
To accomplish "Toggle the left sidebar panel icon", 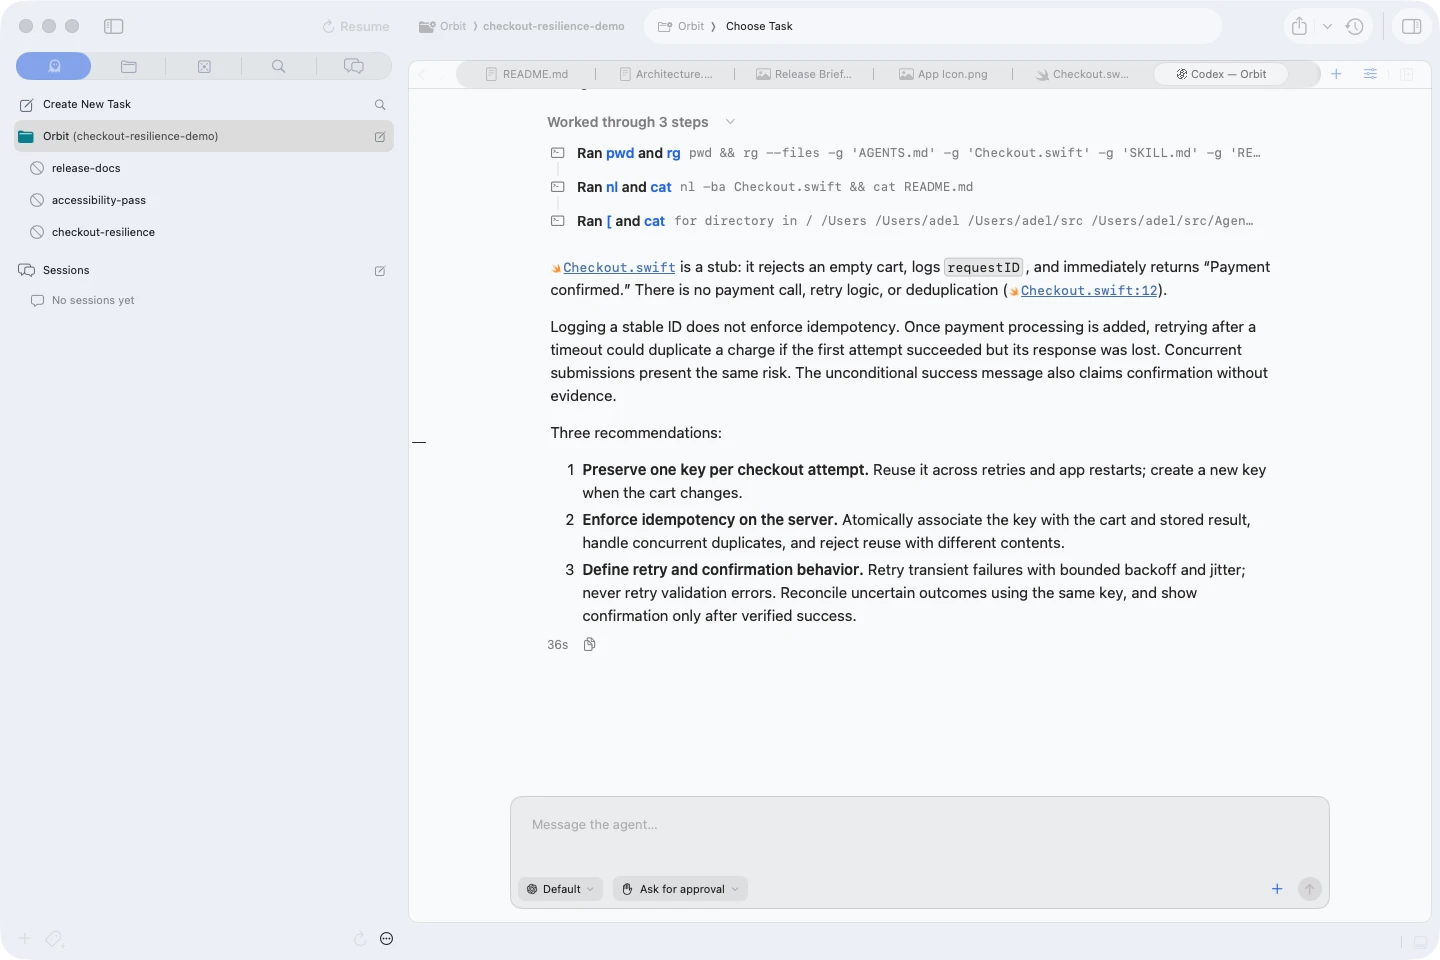I will pos(114,26).
